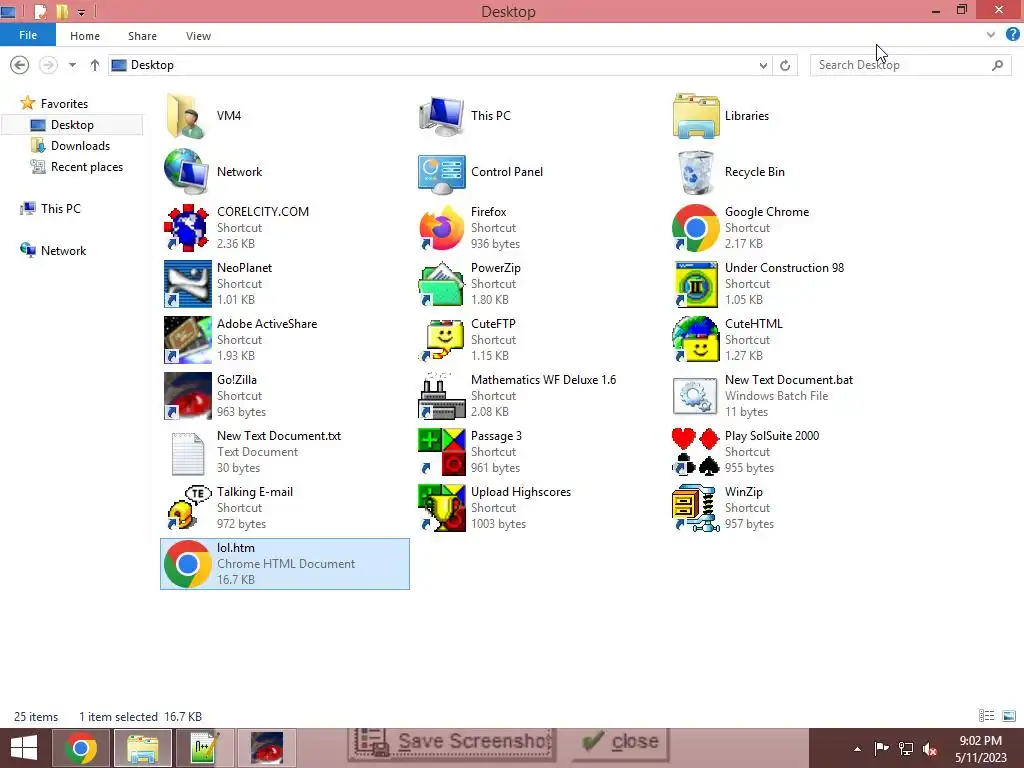Open the Share ribbon tab
Viewport: 1024px width, 768px height.
click(142, 36)
